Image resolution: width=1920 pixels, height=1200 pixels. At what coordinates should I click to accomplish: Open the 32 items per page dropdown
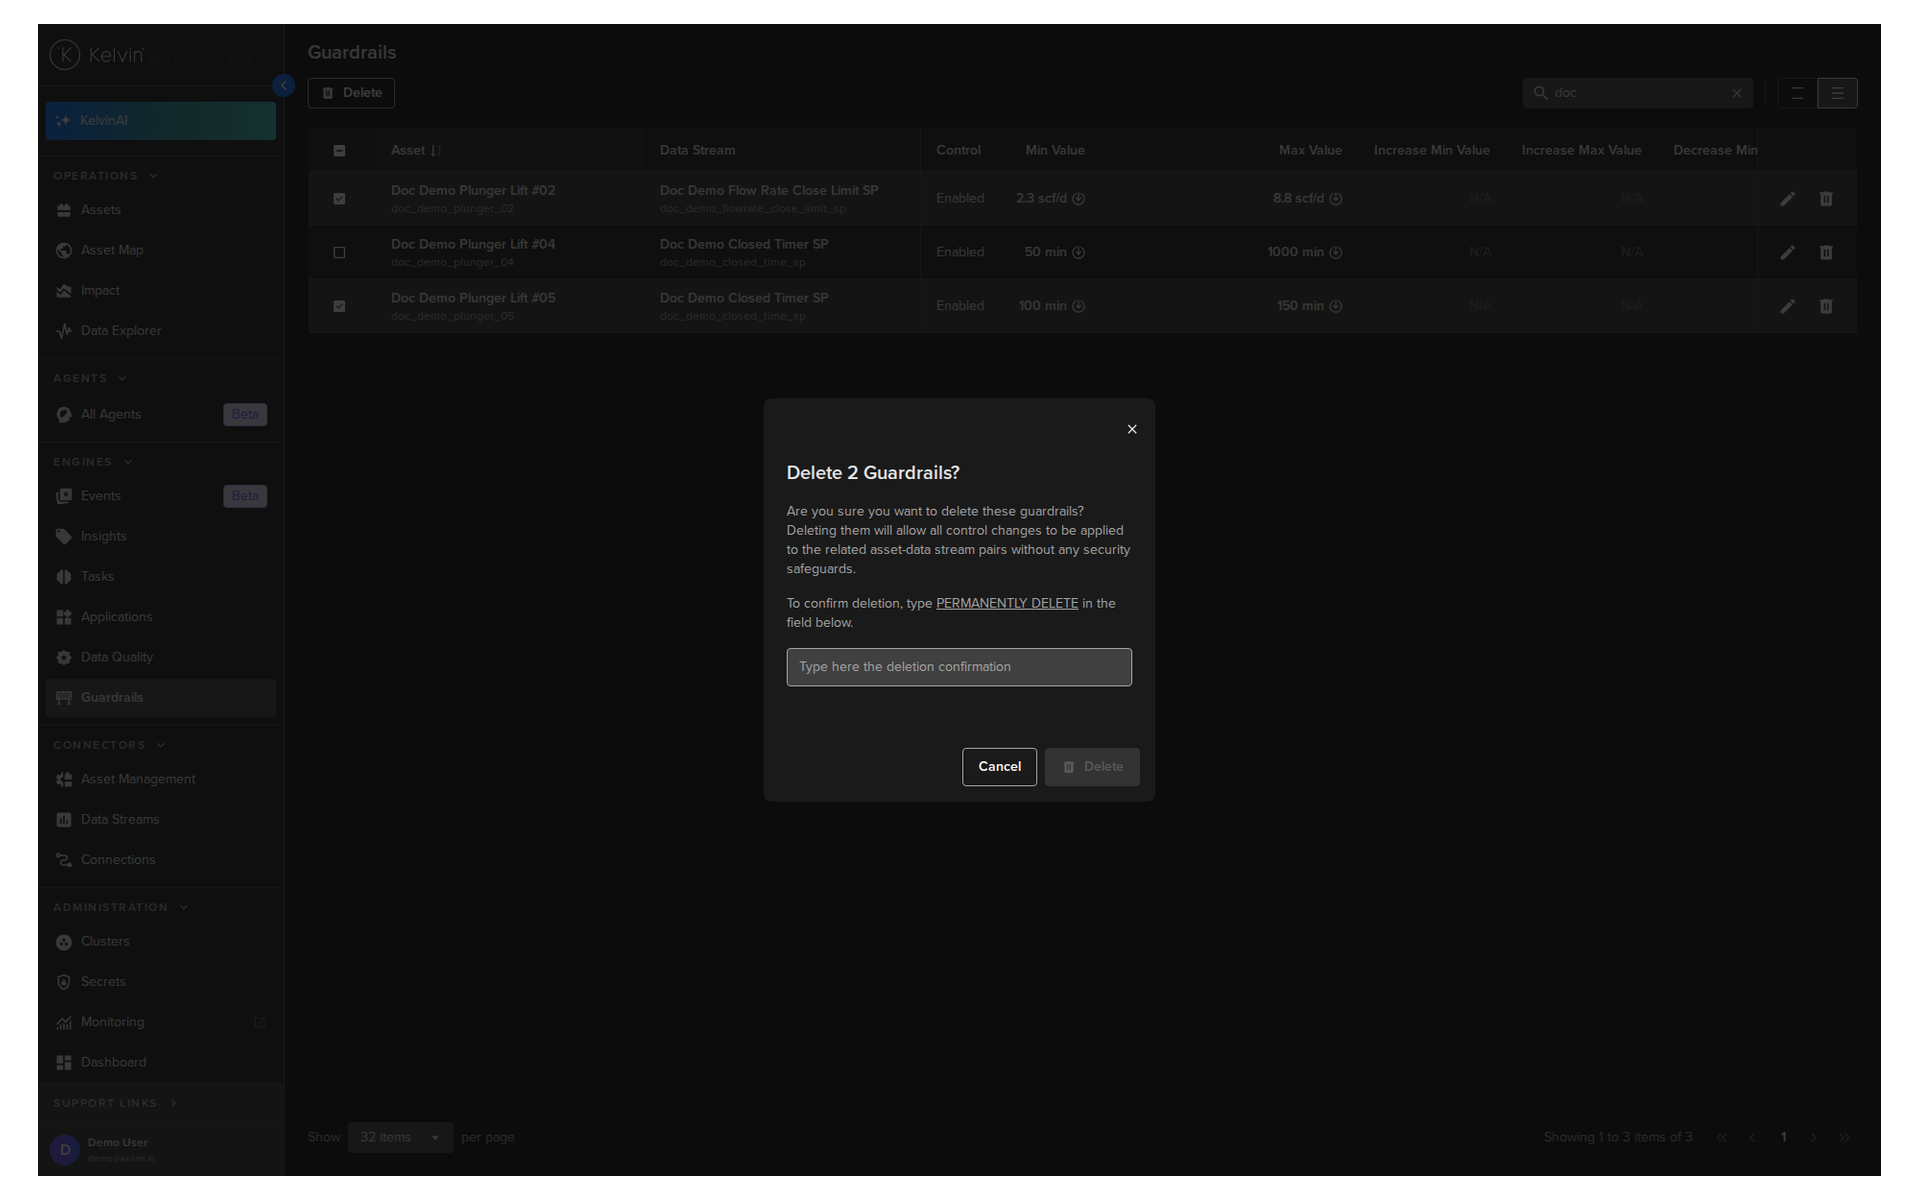[x=400, y=1137]
